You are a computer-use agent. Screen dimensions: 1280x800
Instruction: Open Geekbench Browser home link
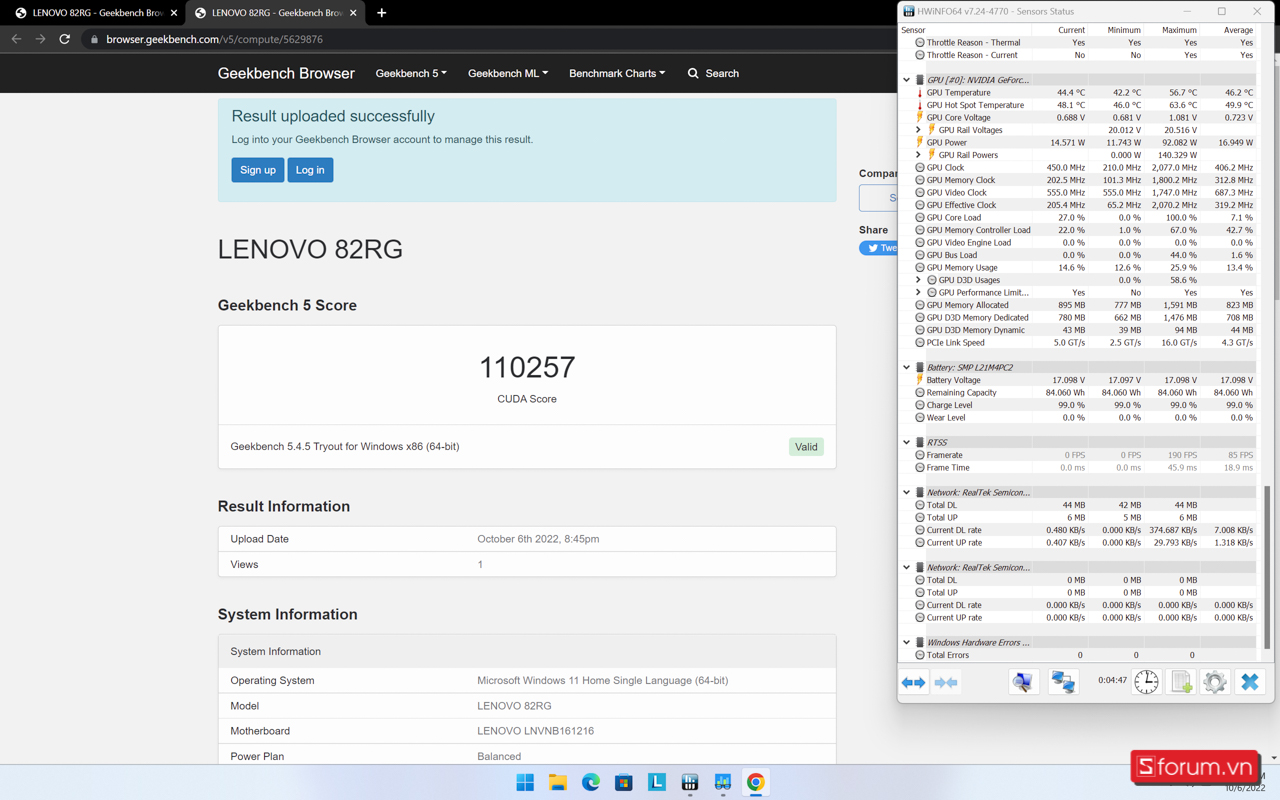[x=286, y=73]
